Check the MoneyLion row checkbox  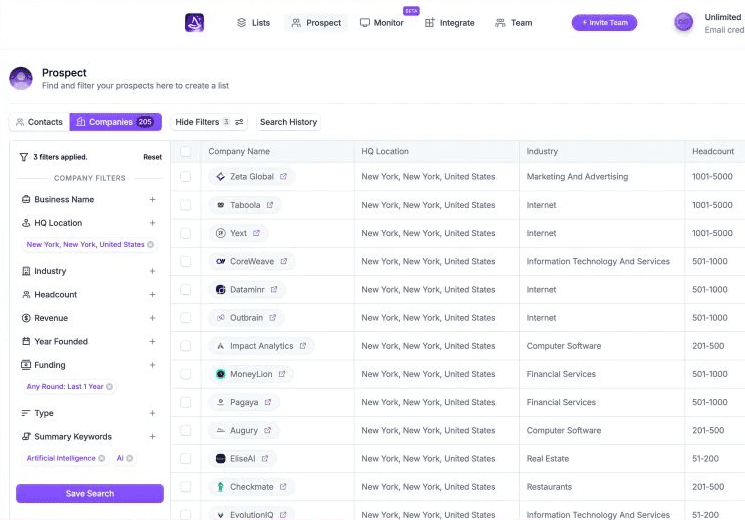pos(186,374)
